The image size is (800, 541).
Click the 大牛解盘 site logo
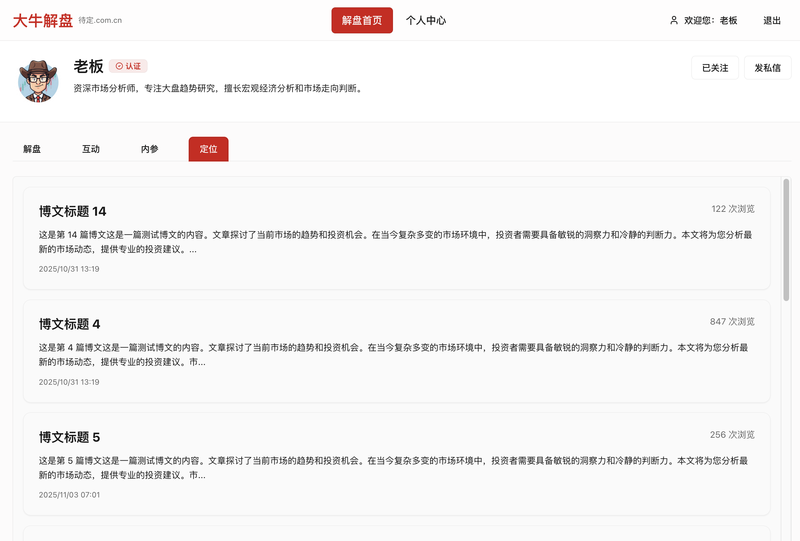[43, 20]
